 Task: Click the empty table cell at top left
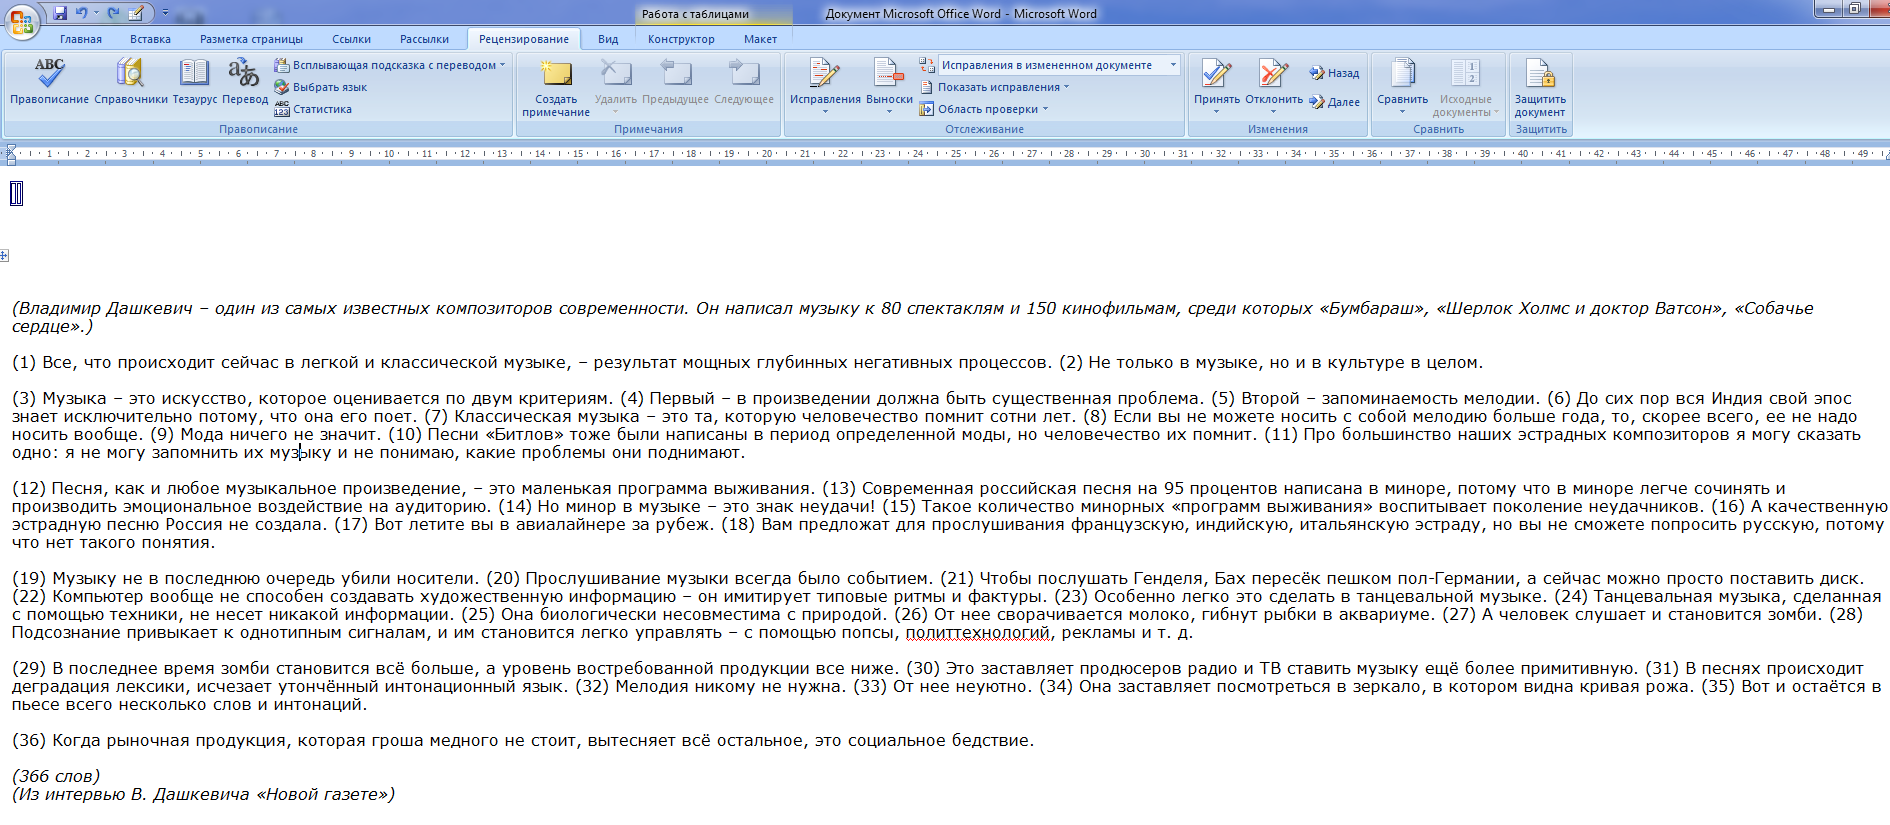(16, 193)
